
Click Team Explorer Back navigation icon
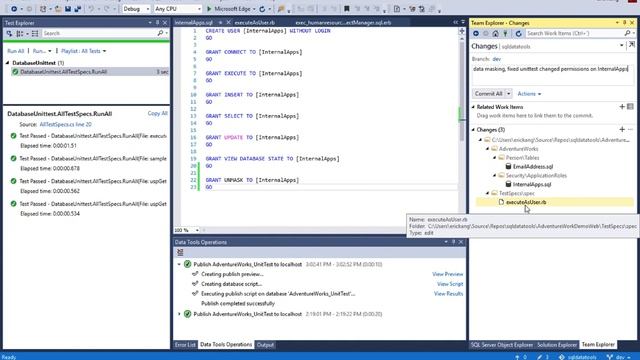[x=476, y=33]
